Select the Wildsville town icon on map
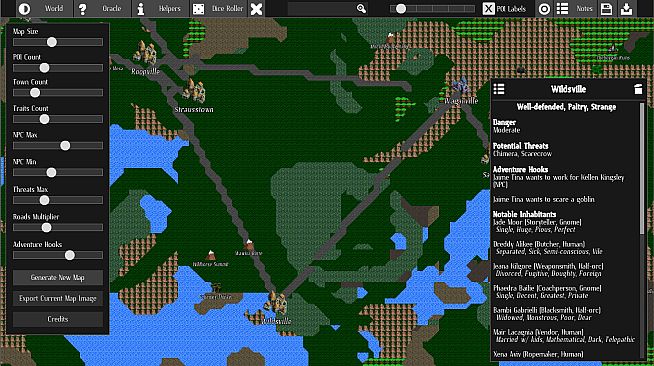The height and width of the screenshot is (366, 654). (275, 302)
